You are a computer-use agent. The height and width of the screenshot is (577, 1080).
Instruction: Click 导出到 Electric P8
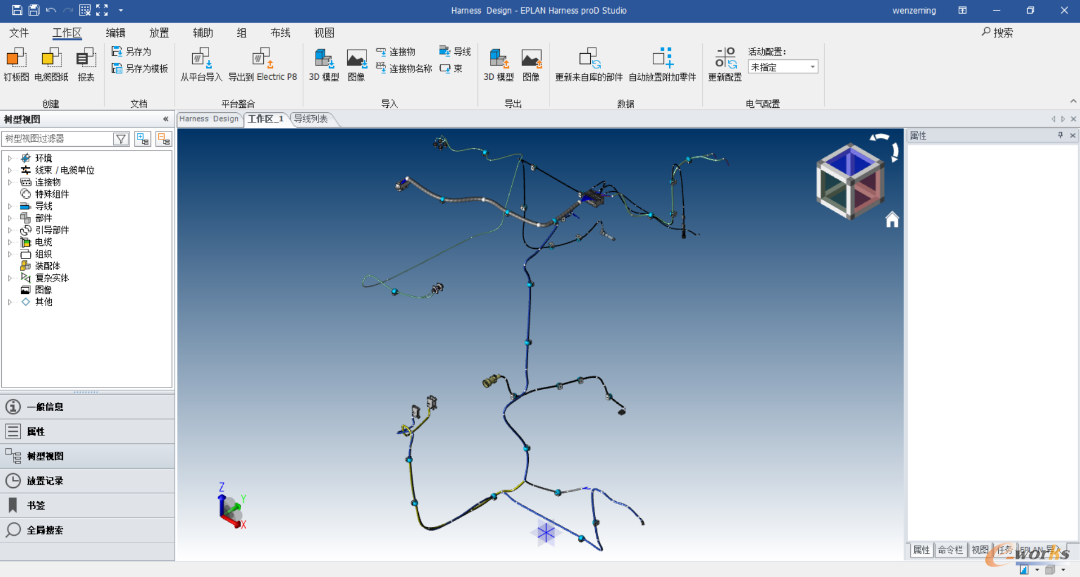pos(262,65)
